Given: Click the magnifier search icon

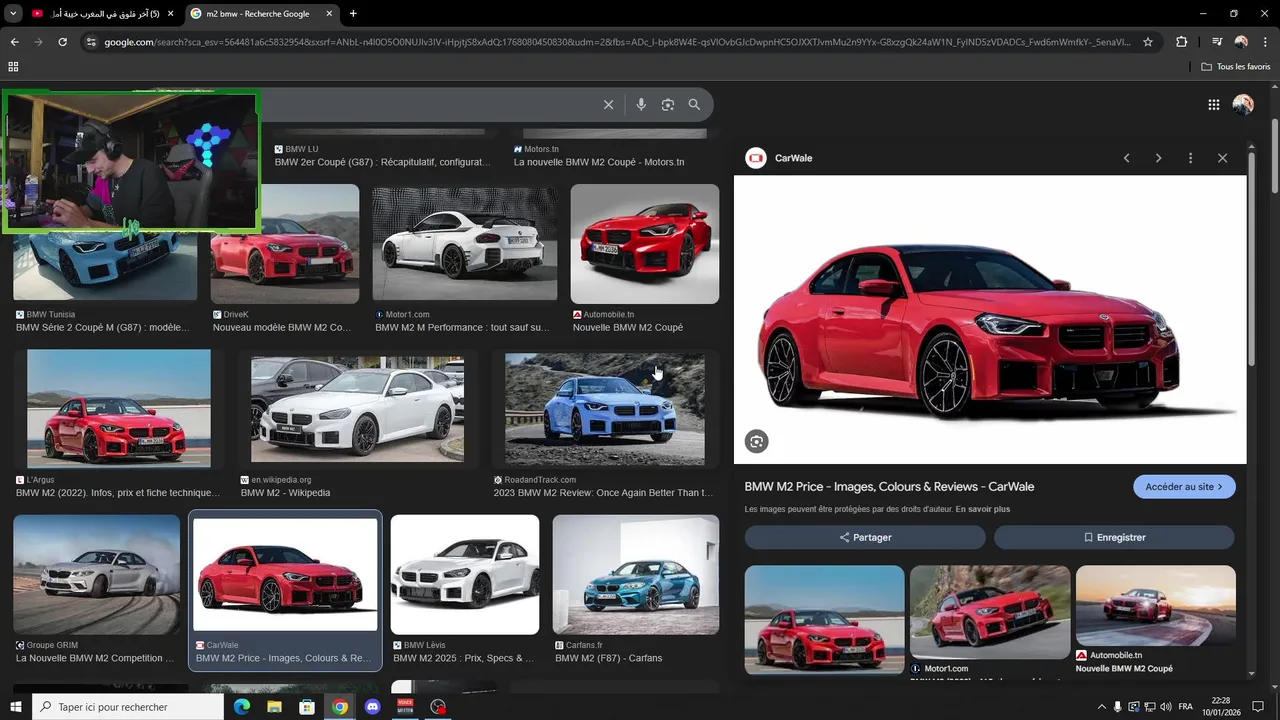Looking at the screenshot, I should coord(694,105).
